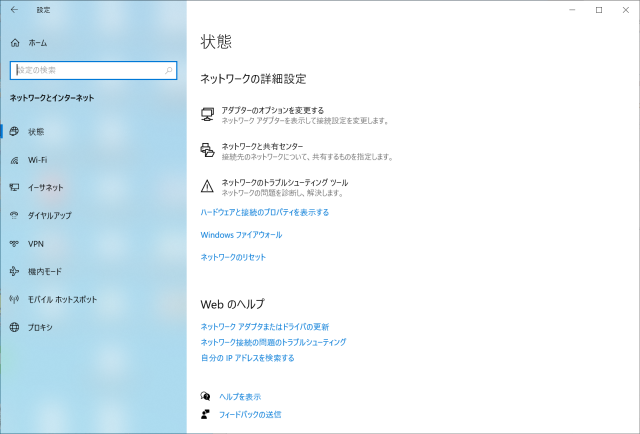Click the ヘルプを表示 chat bubble icon
This screenshot has width=640, height=434.
(x=206, y=396)
